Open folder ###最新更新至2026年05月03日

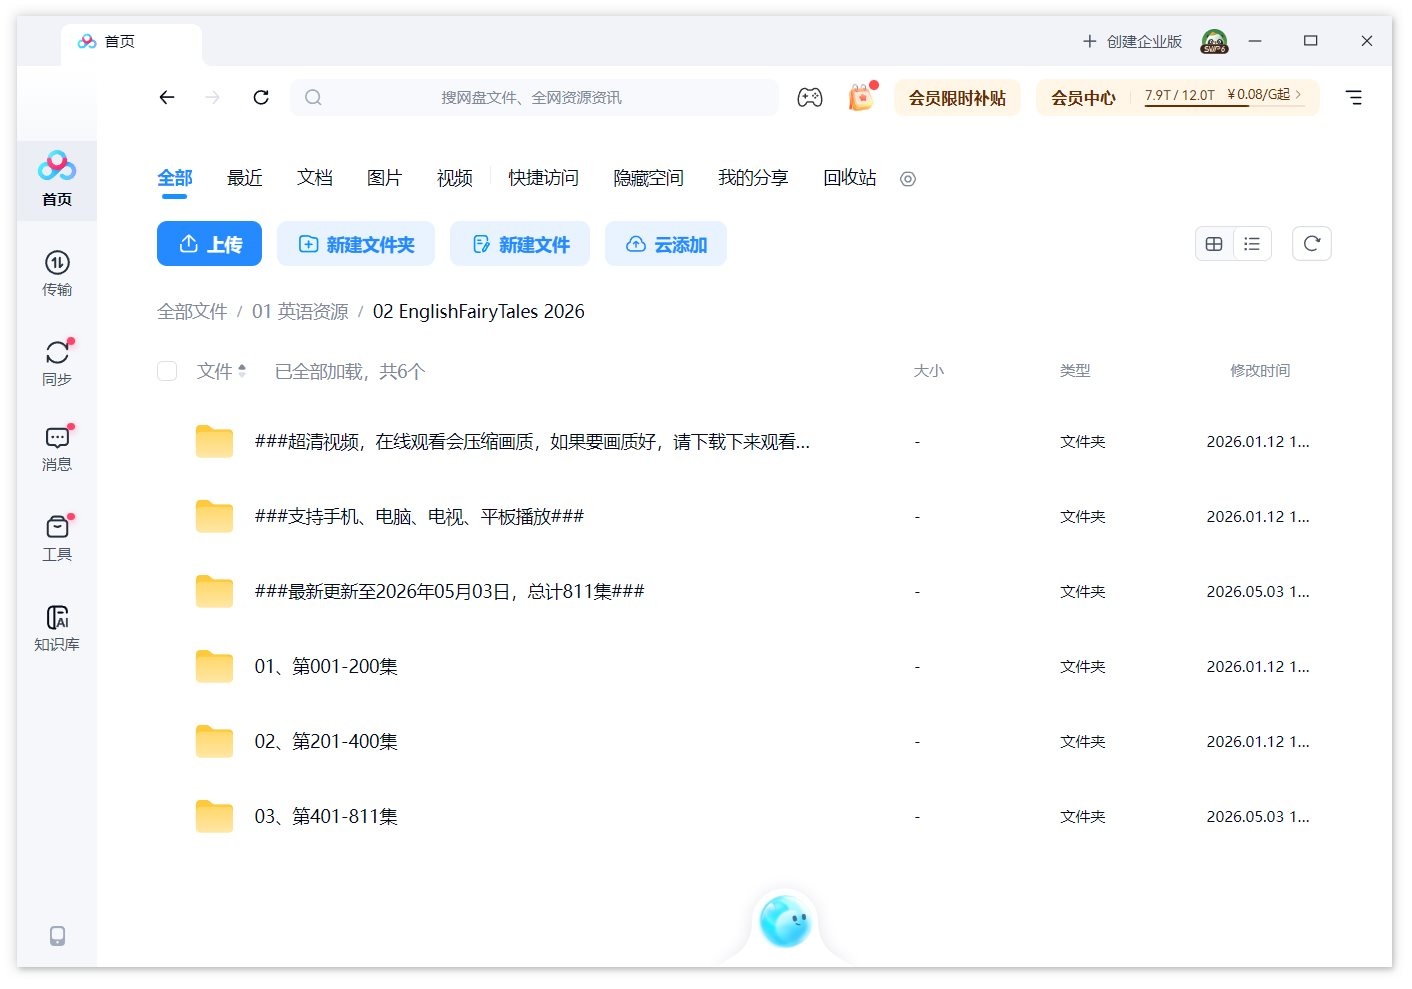tap(449, 591)
